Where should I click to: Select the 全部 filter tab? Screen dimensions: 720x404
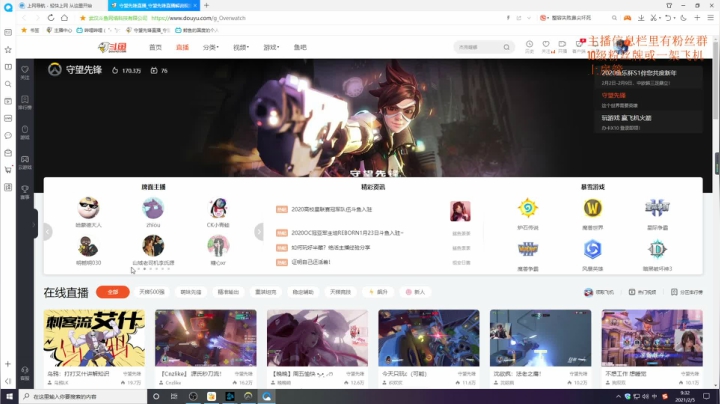[112, 292]
